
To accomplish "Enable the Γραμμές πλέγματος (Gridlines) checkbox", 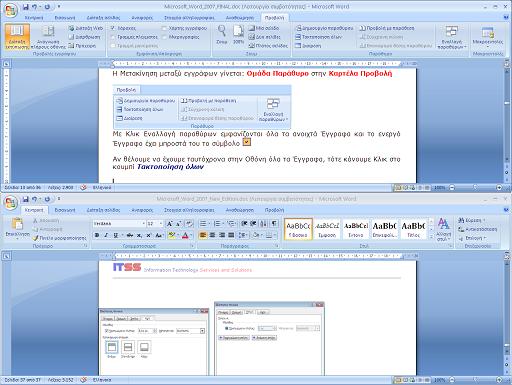I will point(113,37).
